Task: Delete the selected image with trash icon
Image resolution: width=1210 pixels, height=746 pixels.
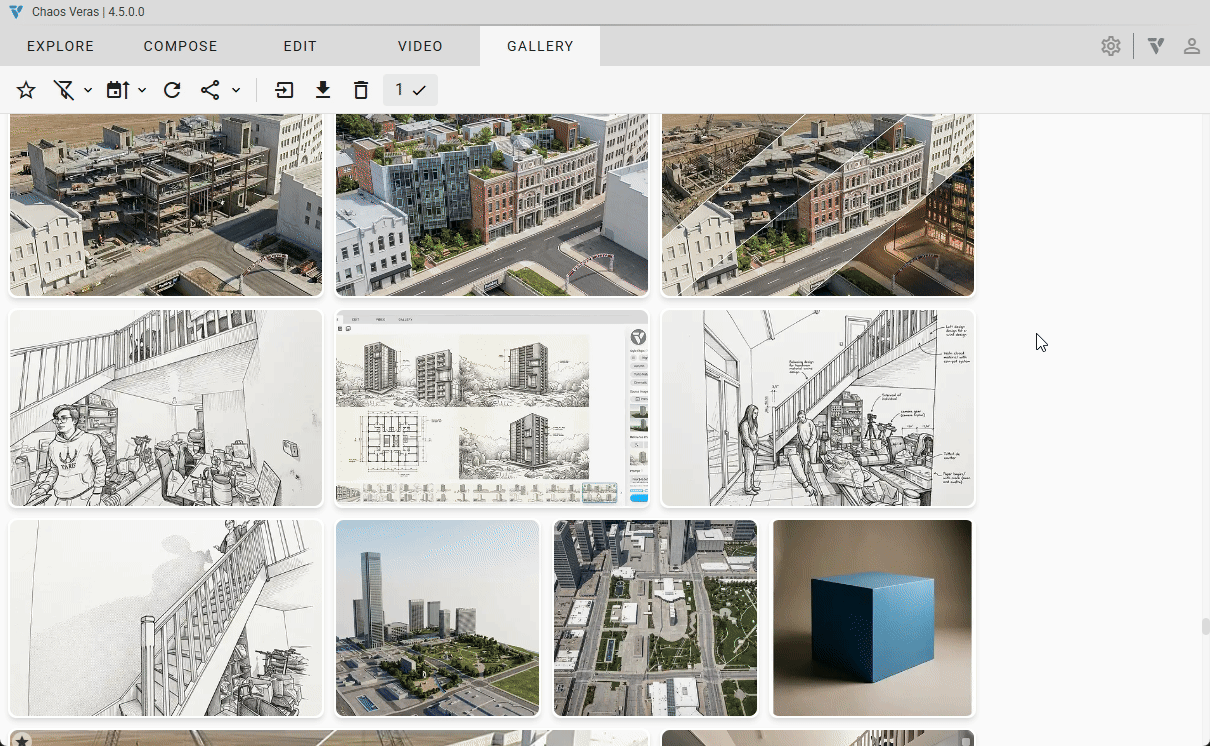Action: click(361, 90)
